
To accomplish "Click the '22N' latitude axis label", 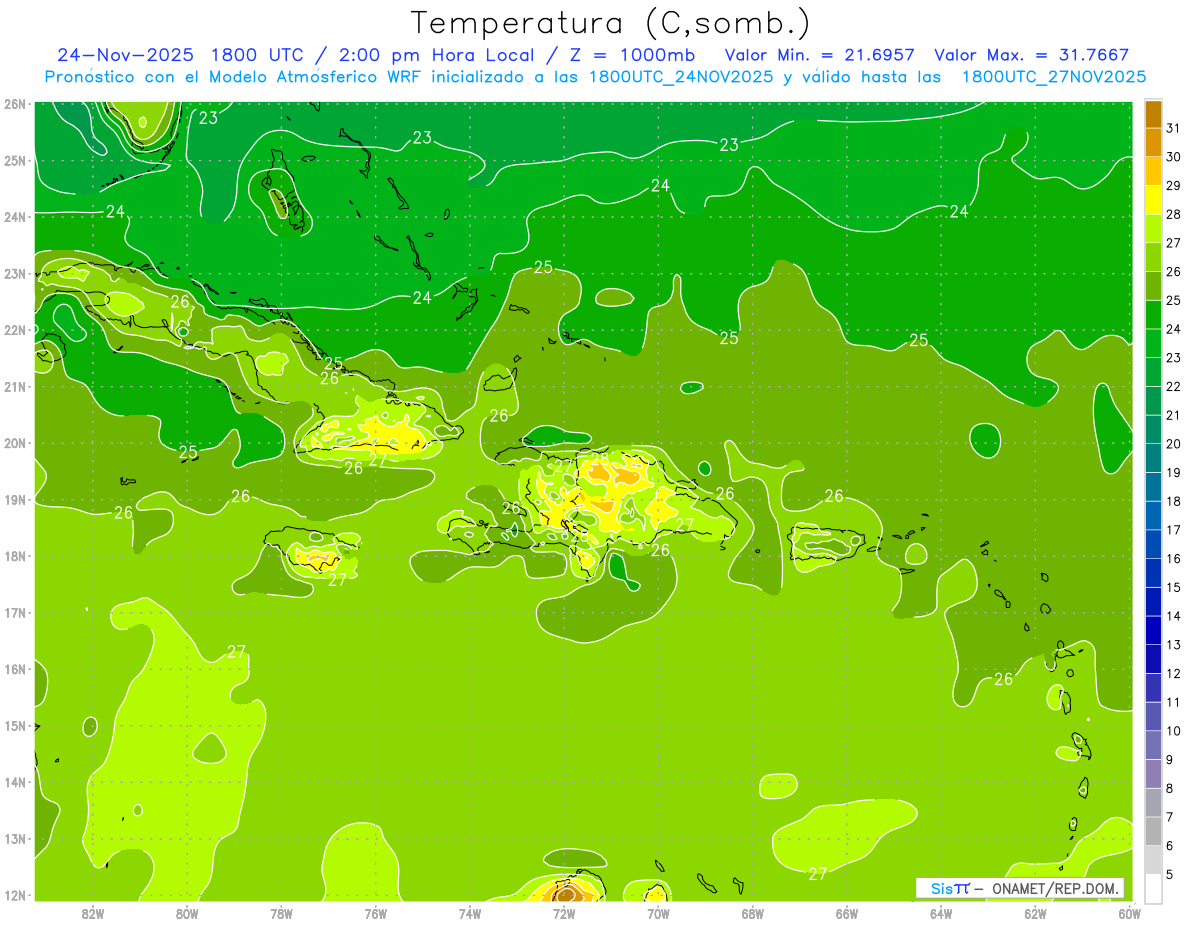I will click(x=15, y=330).
